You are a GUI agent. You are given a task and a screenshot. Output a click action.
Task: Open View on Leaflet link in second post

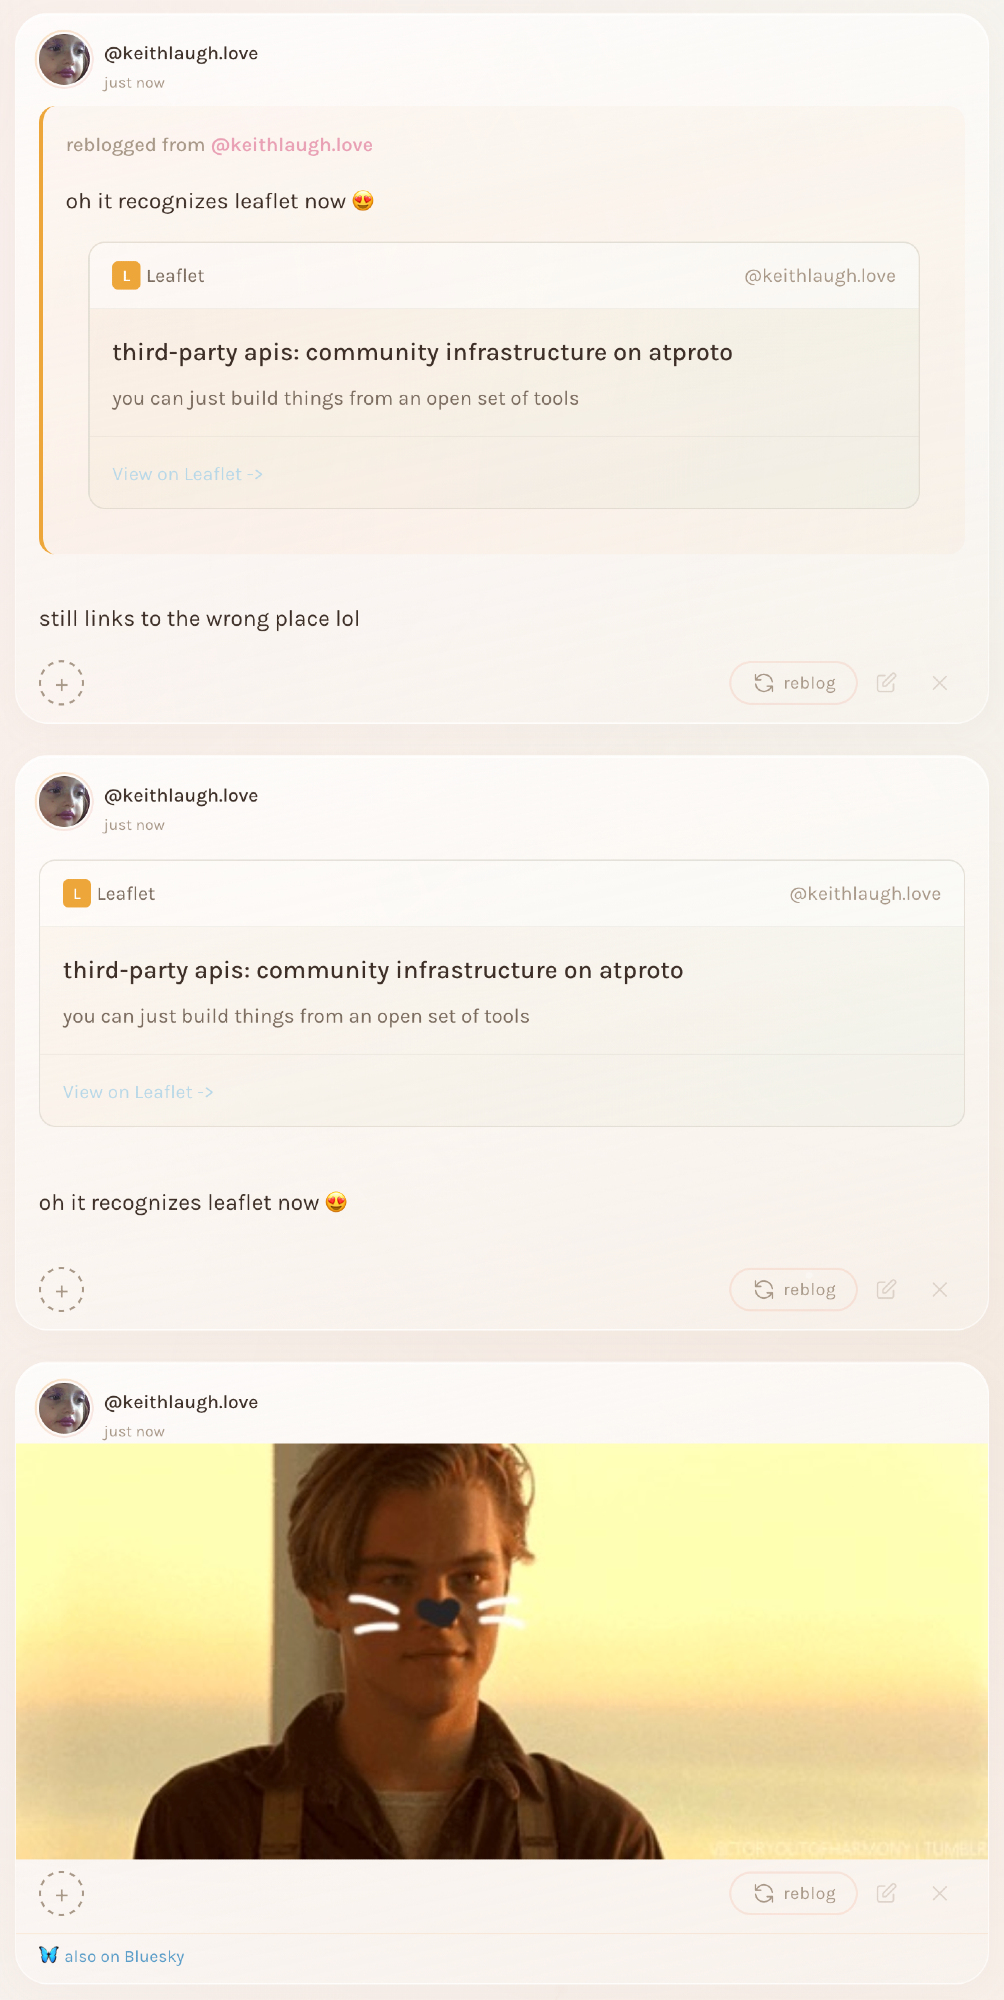point(138,1092)
